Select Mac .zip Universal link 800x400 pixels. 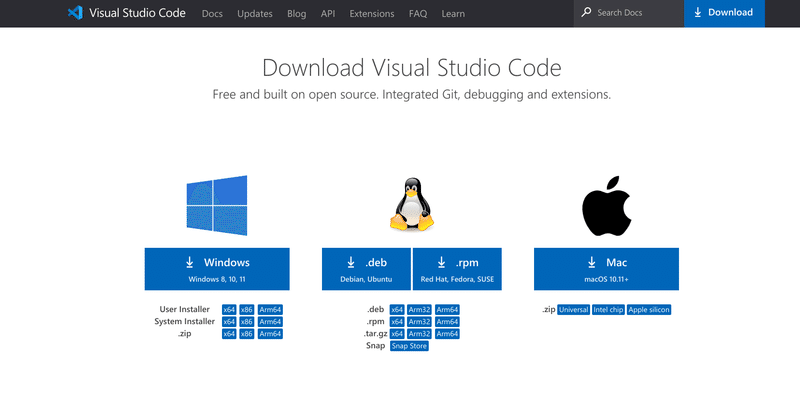pos(573,310)
